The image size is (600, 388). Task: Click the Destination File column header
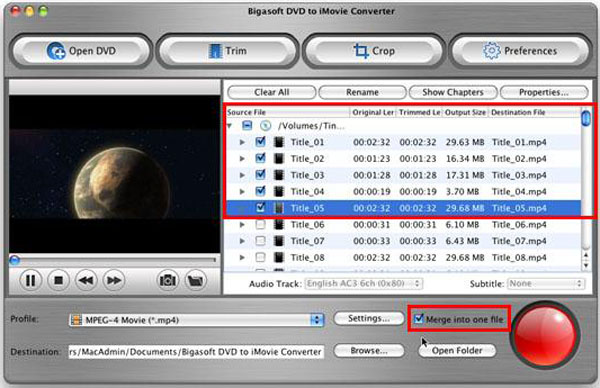coord(535,112)
